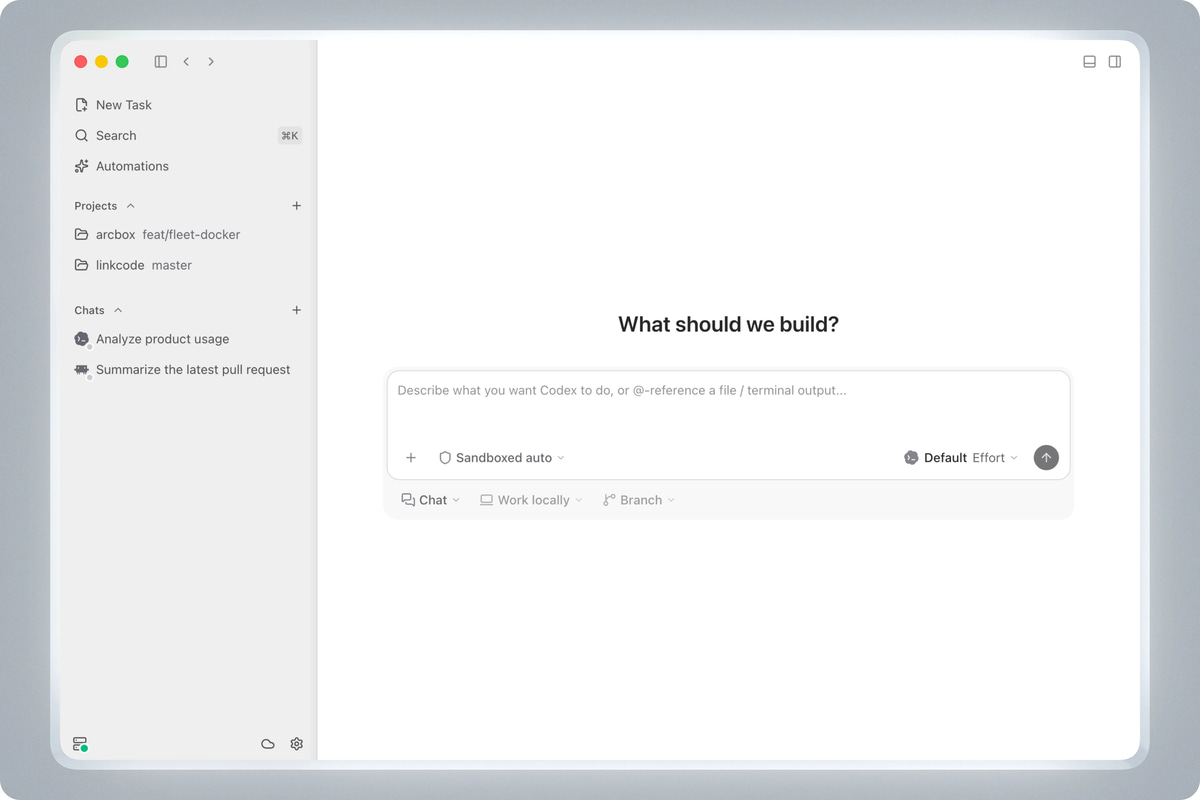Toggle the bottom panel layout icon

(x=1090, y=62)
